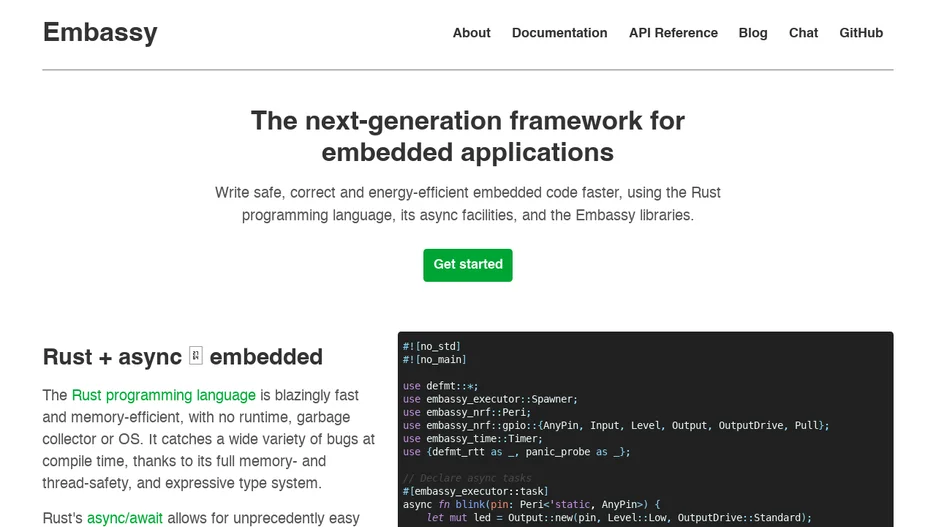
Task: Click the "let mut led = Output::new" line
Action: click(x=619, y=517)
